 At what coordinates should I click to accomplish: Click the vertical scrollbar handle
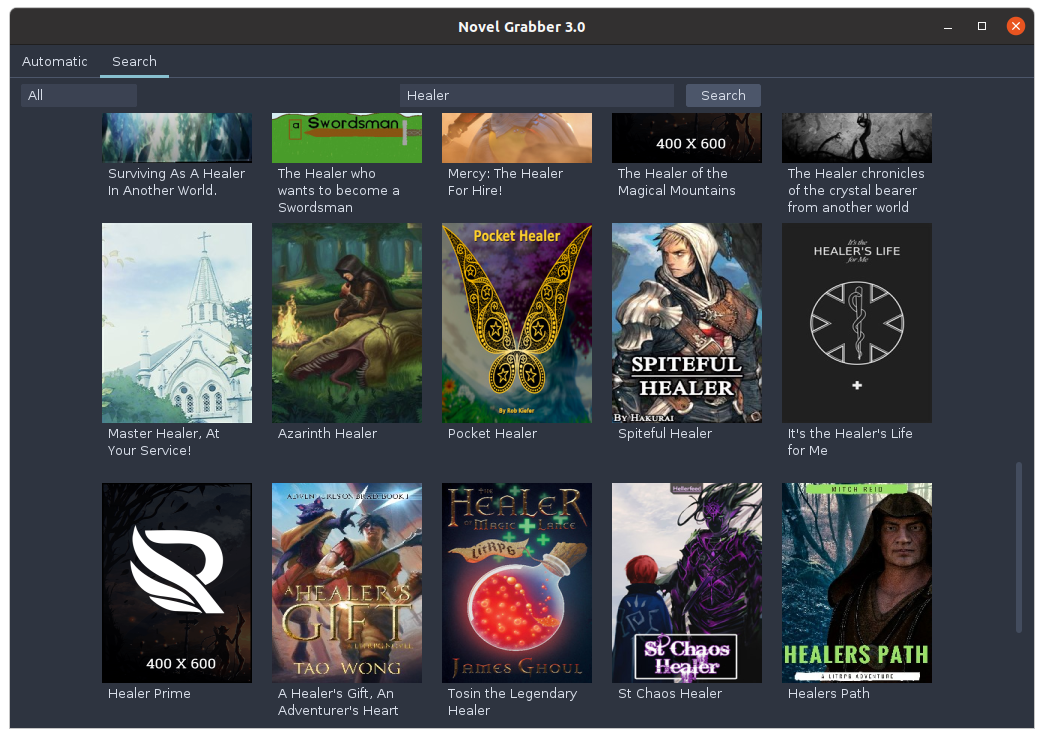tap(1019, 547)
